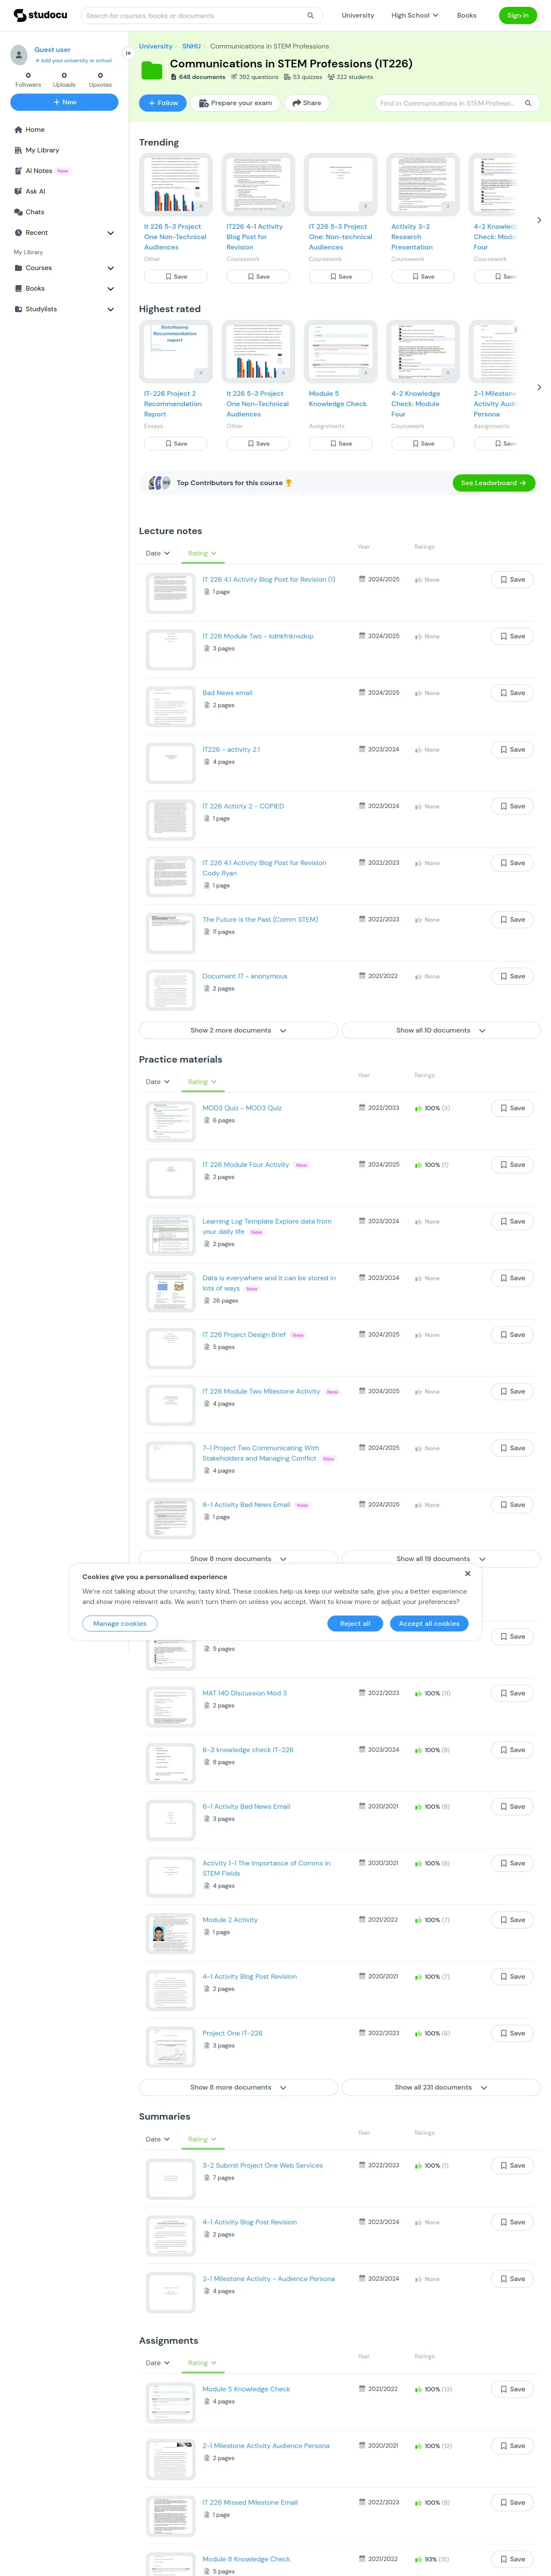Viewport: 551px width, 2576px height.
Task: Open My Library in sidebar
Action: coord(42,150)
